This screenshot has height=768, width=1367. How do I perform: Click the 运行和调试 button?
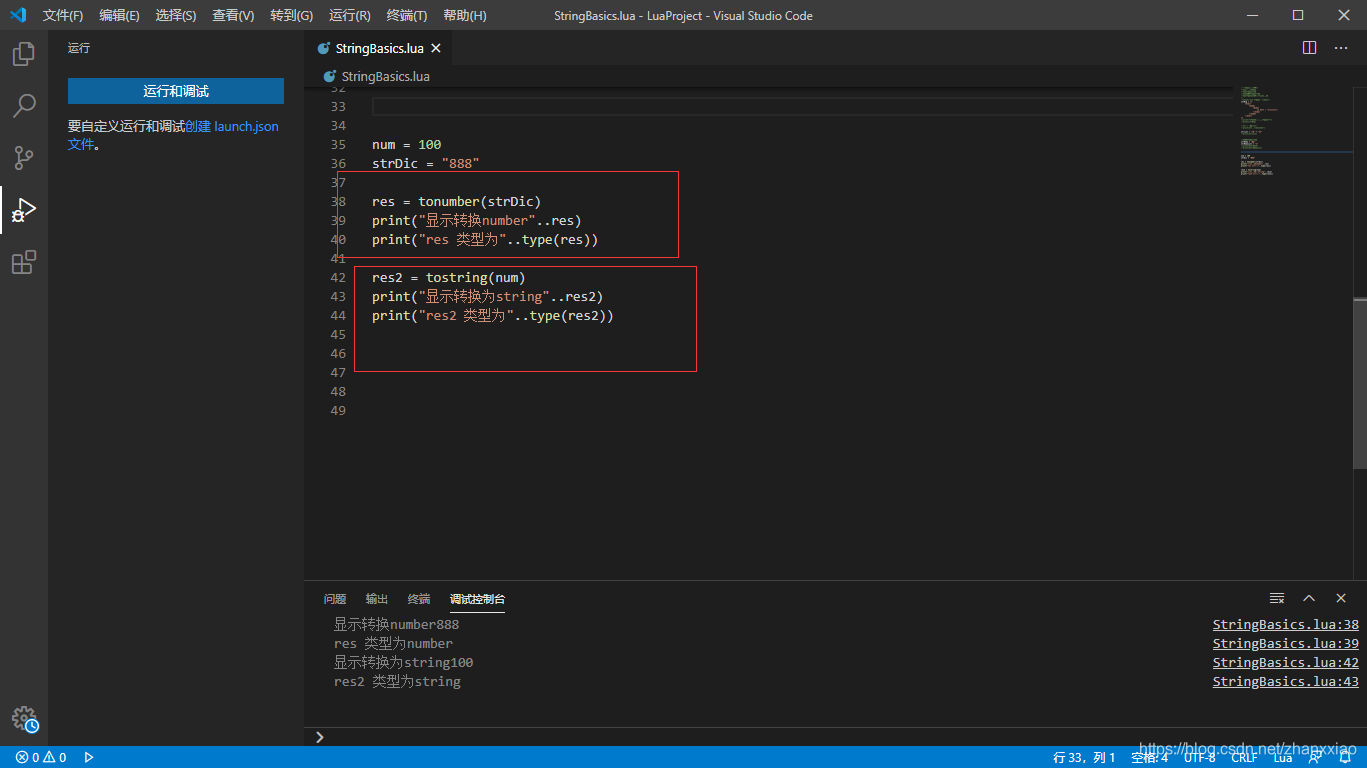pos(176,91)
